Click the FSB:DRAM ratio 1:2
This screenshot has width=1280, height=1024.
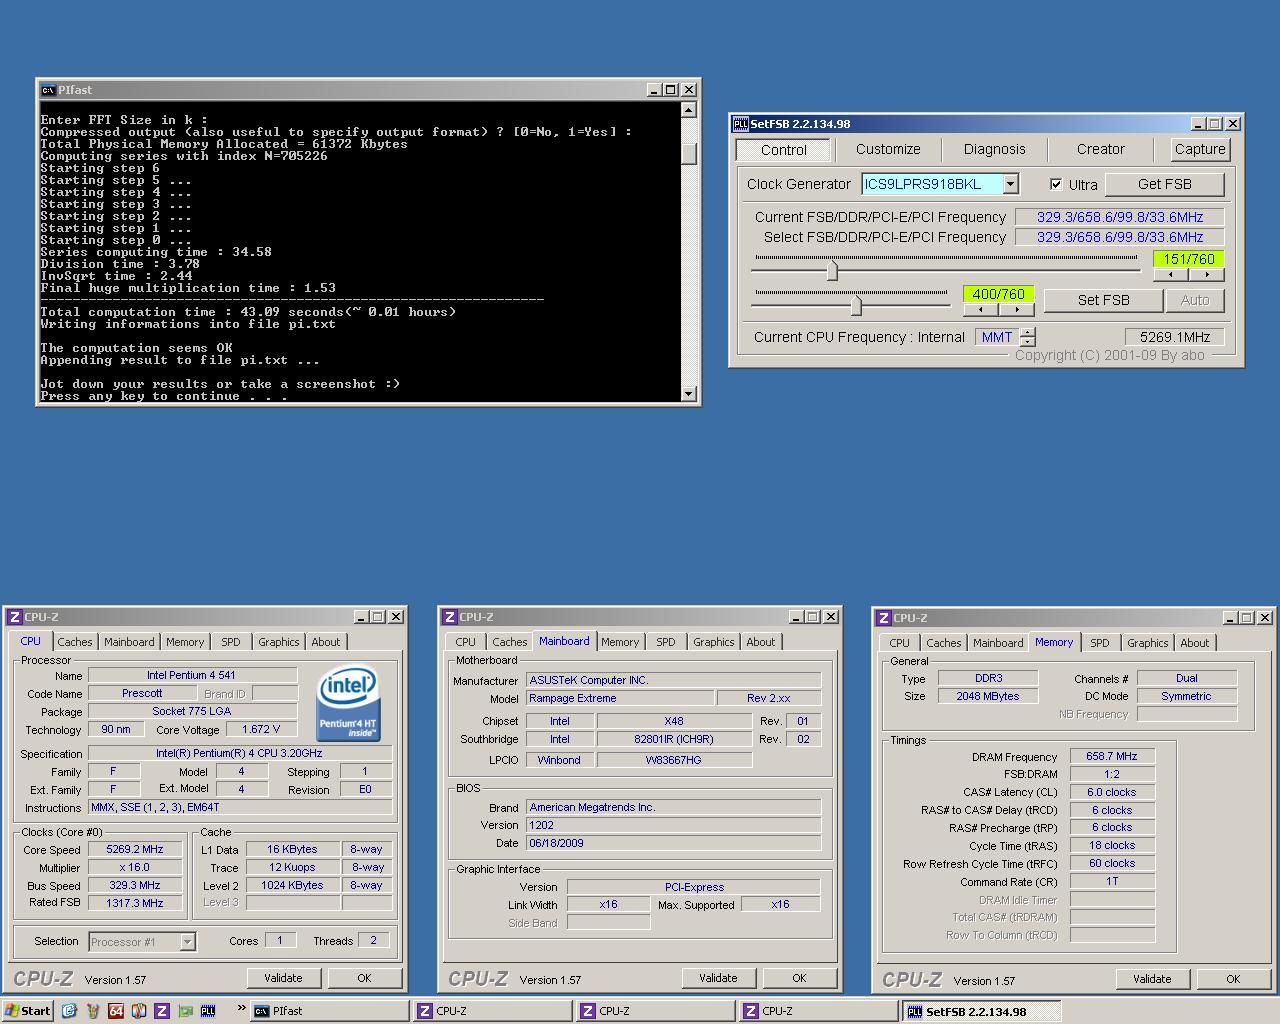[x=1112, y=774]
